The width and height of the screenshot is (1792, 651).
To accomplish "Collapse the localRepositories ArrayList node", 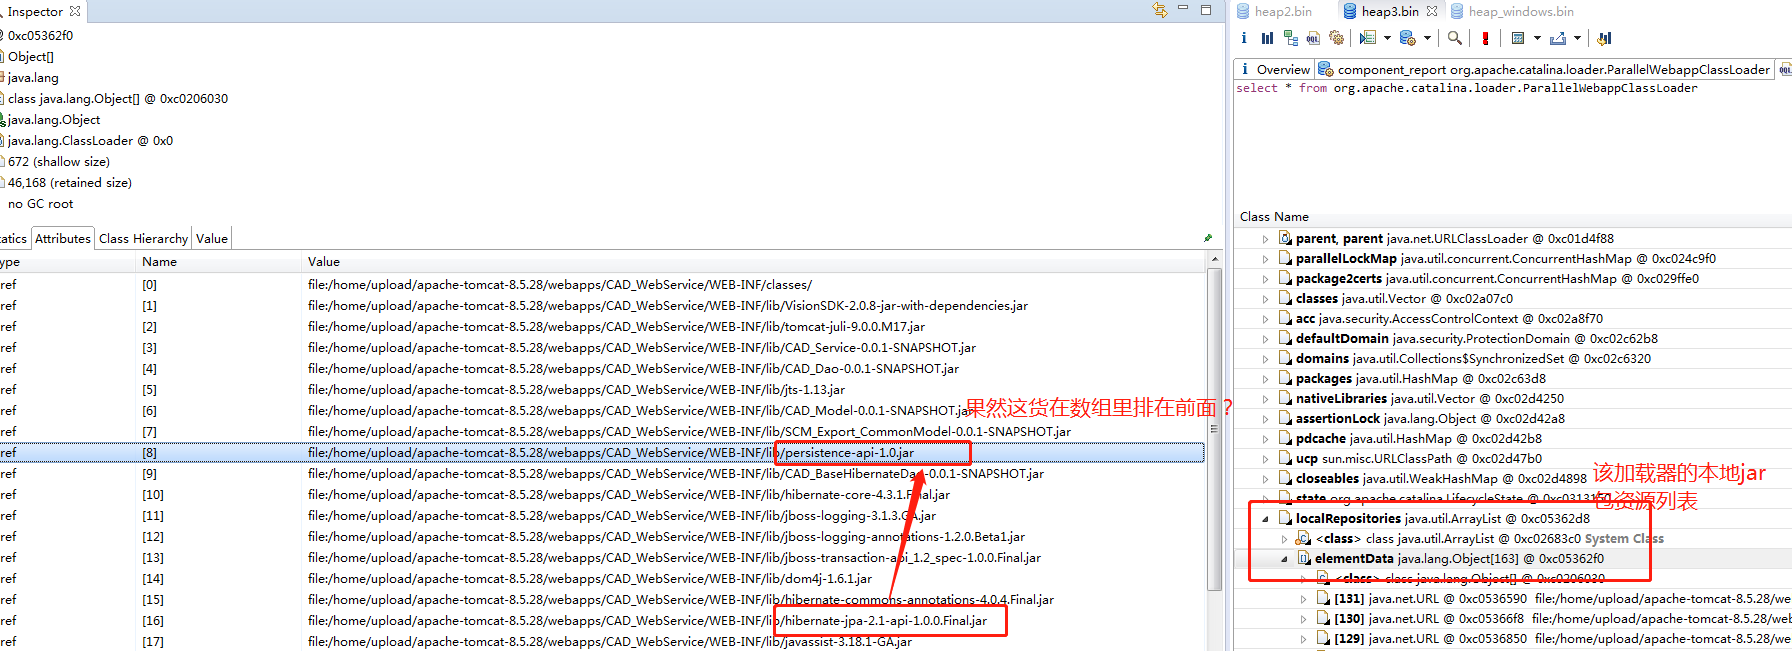I will point(1265,519).
